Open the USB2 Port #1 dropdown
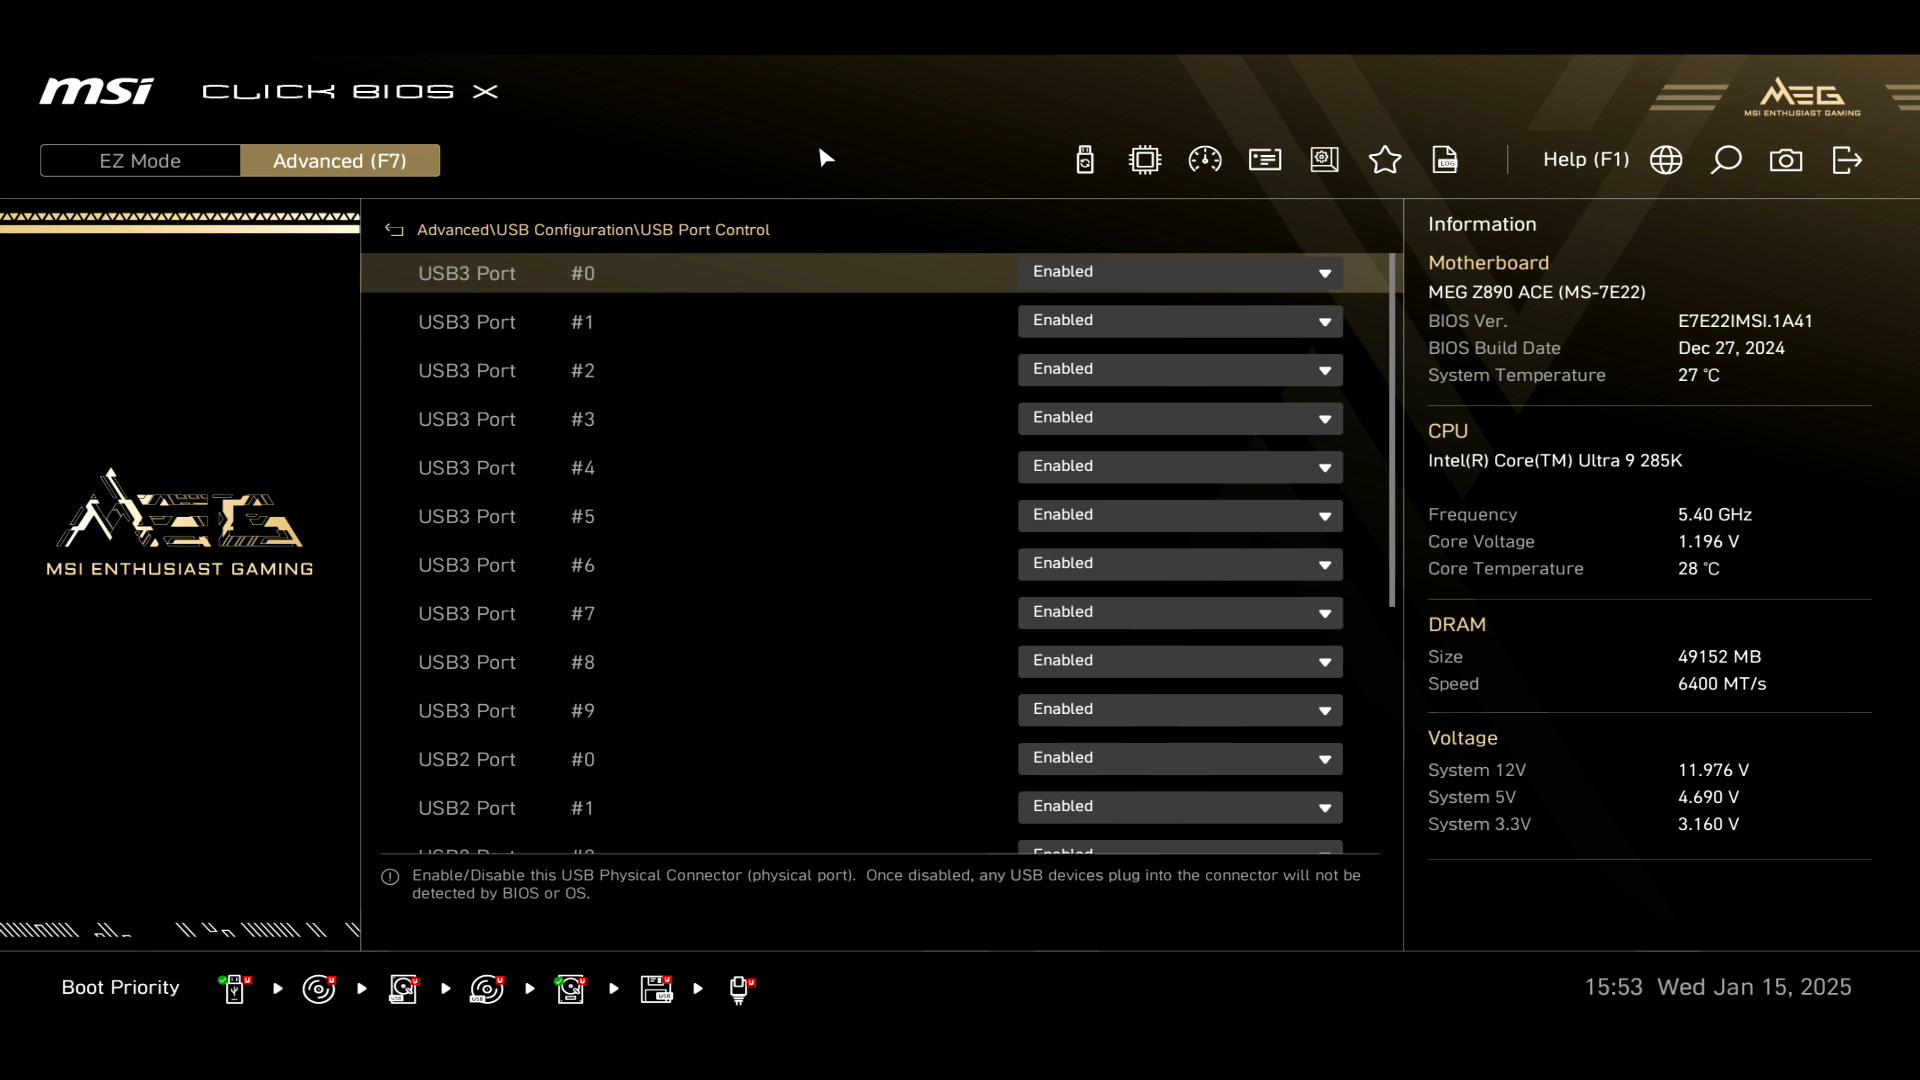The image size is (1920, 1080). click(x=1180, y=807)
